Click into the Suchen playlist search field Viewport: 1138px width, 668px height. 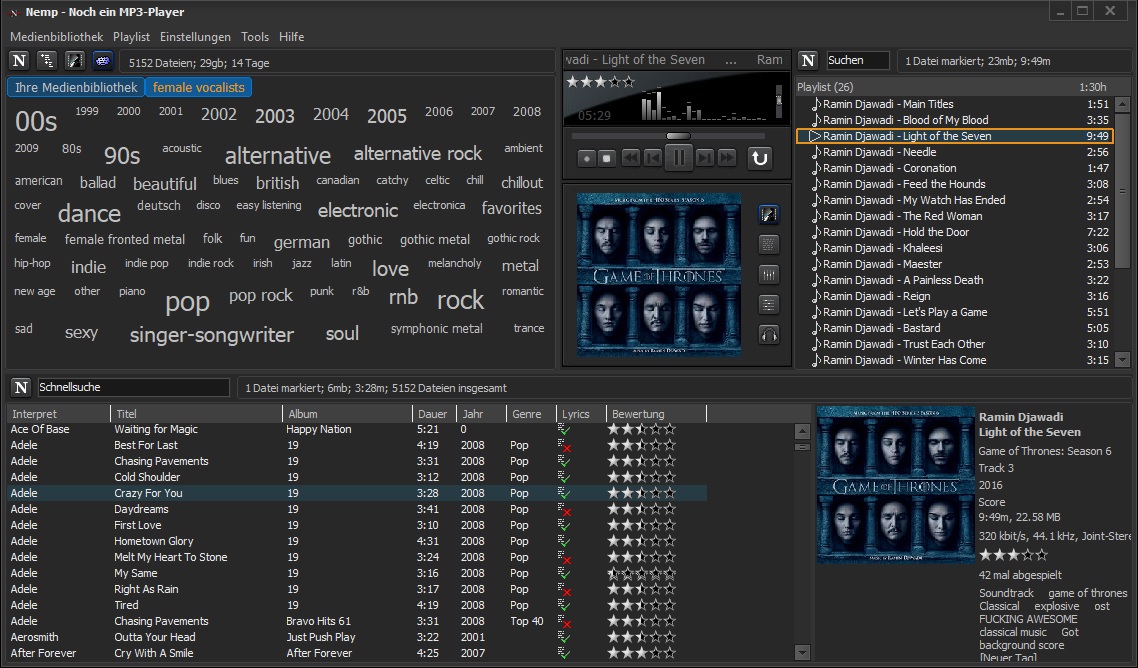(x=858, y=60)
